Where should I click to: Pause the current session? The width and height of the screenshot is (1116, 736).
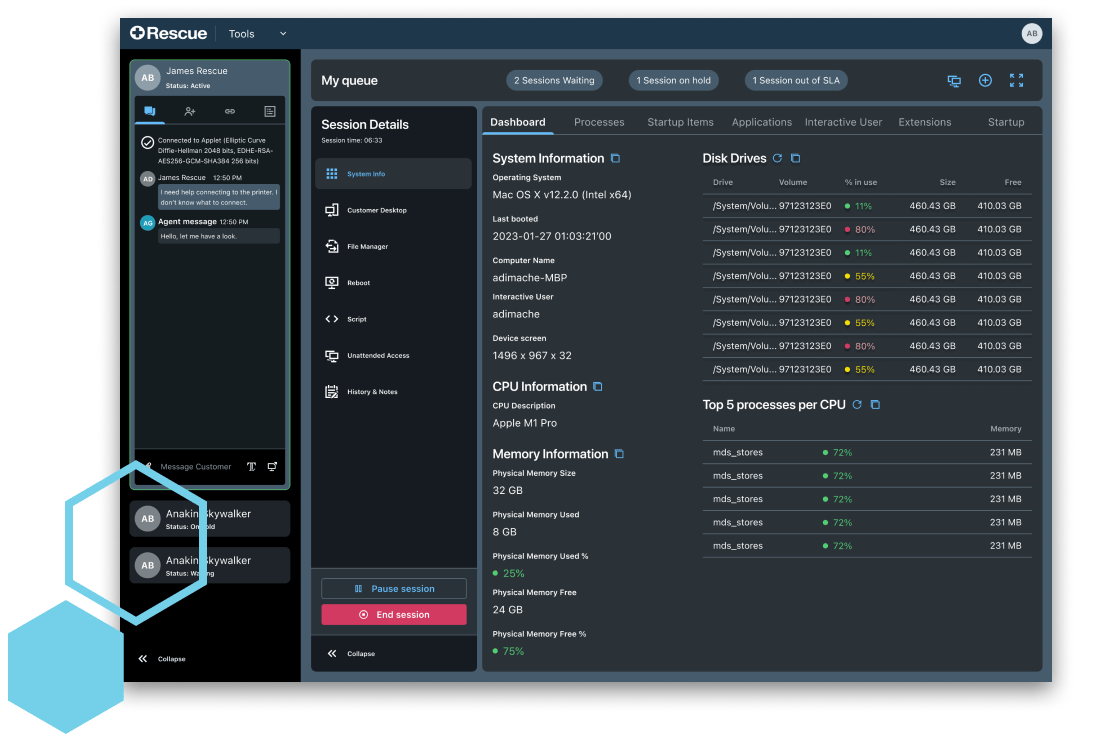tap(393, 588)
